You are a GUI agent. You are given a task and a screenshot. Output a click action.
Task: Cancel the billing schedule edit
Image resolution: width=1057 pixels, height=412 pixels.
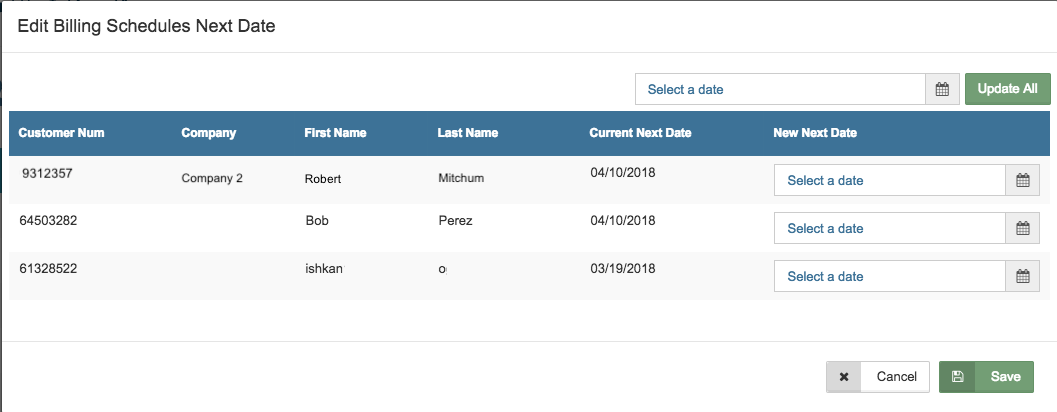[878, 377]
